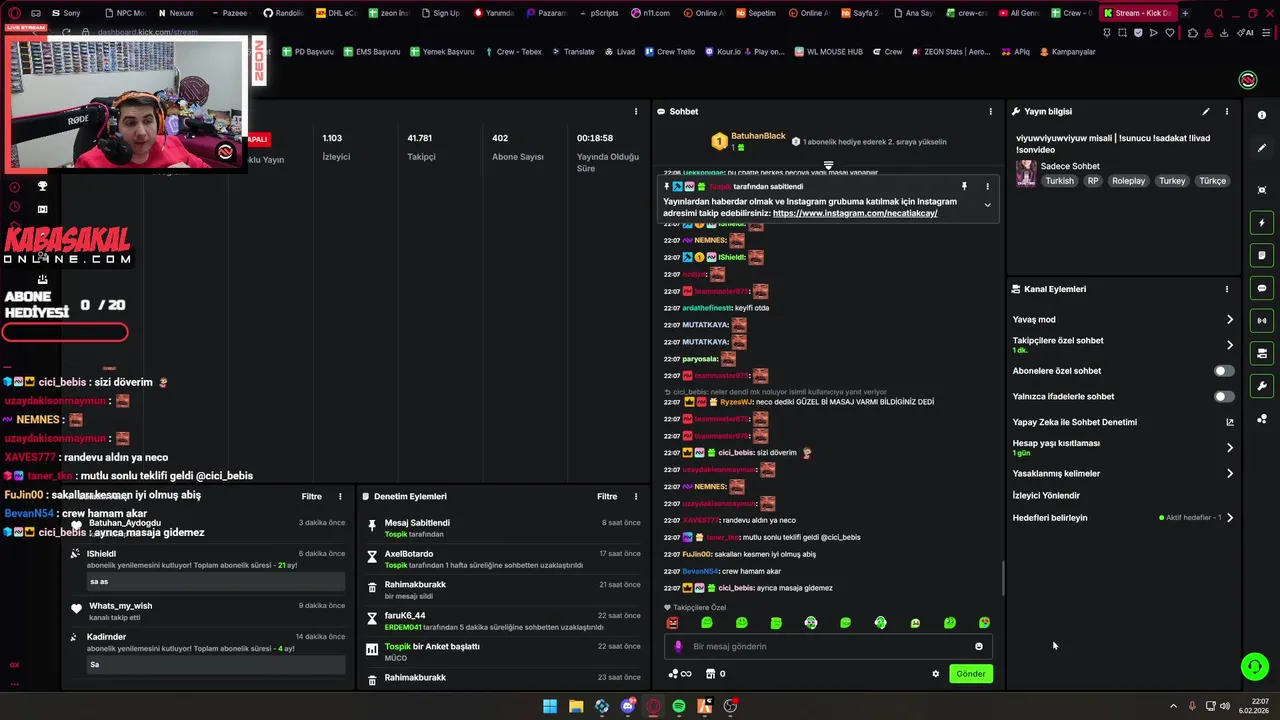
Task: Click the pin icon on pinned message
Action: 964,187
